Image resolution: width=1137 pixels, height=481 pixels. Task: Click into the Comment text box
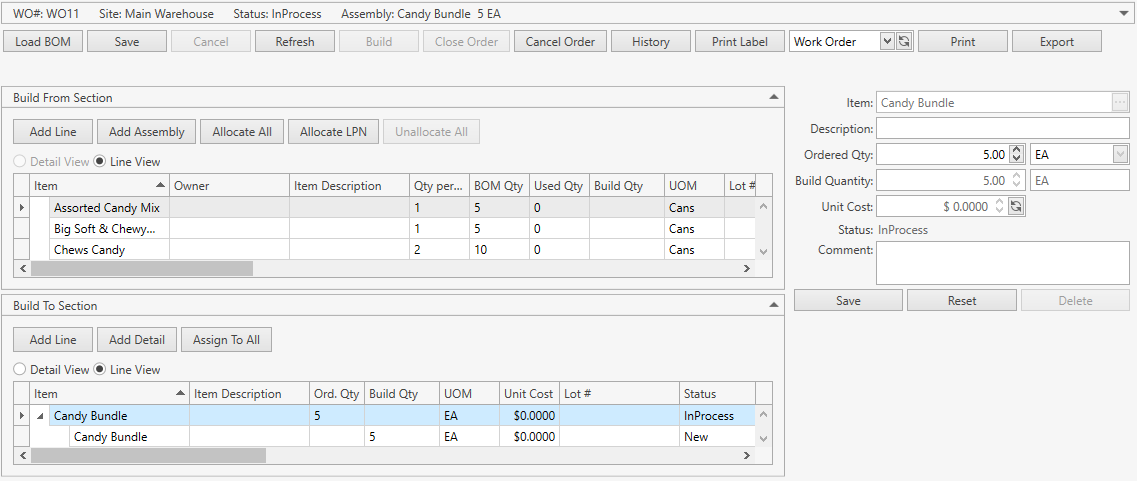[1002, 263]
